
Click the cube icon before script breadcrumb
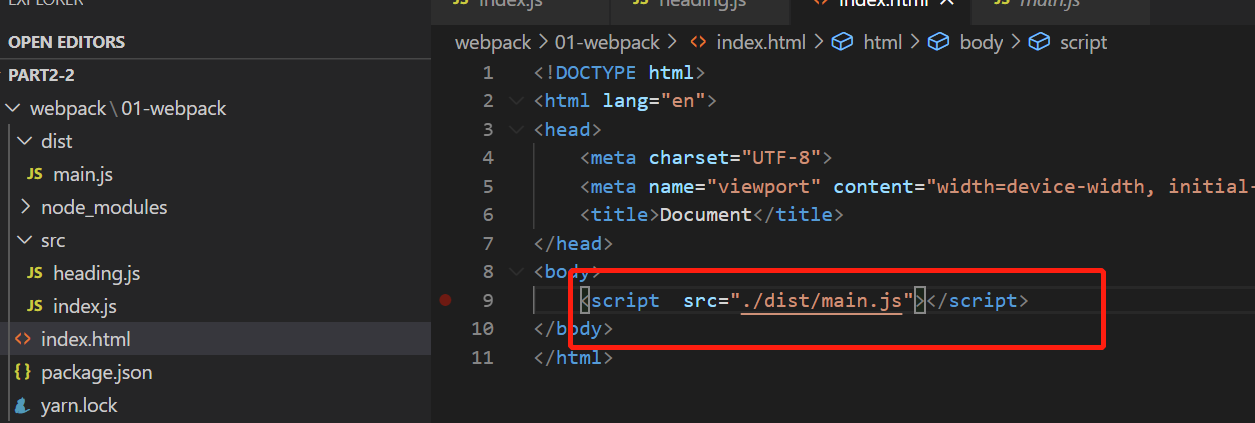coord(1040,42)
